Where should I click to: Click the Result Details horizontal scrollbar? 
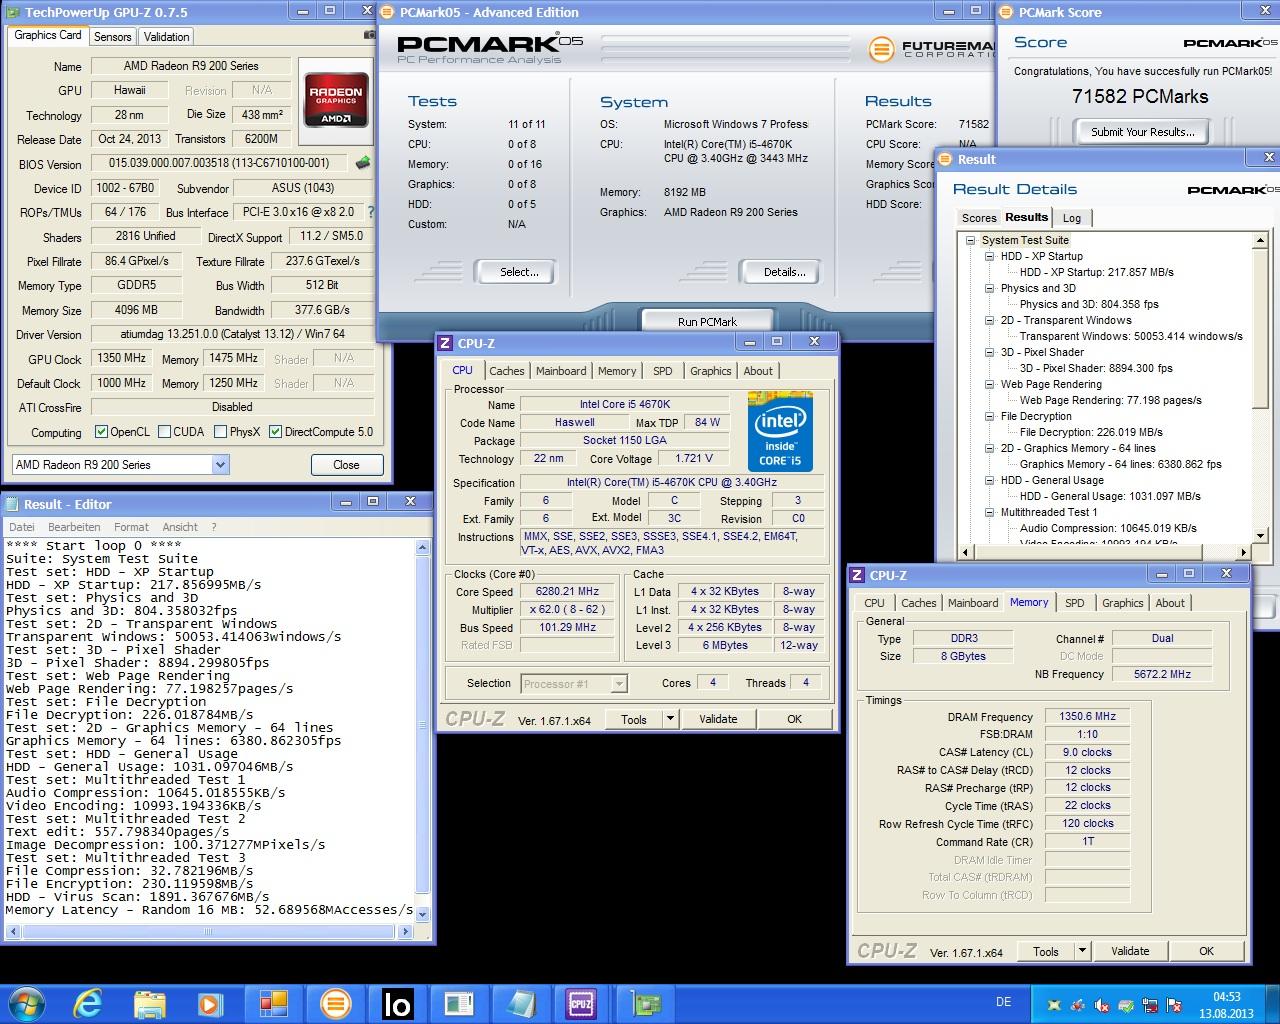1104,552
